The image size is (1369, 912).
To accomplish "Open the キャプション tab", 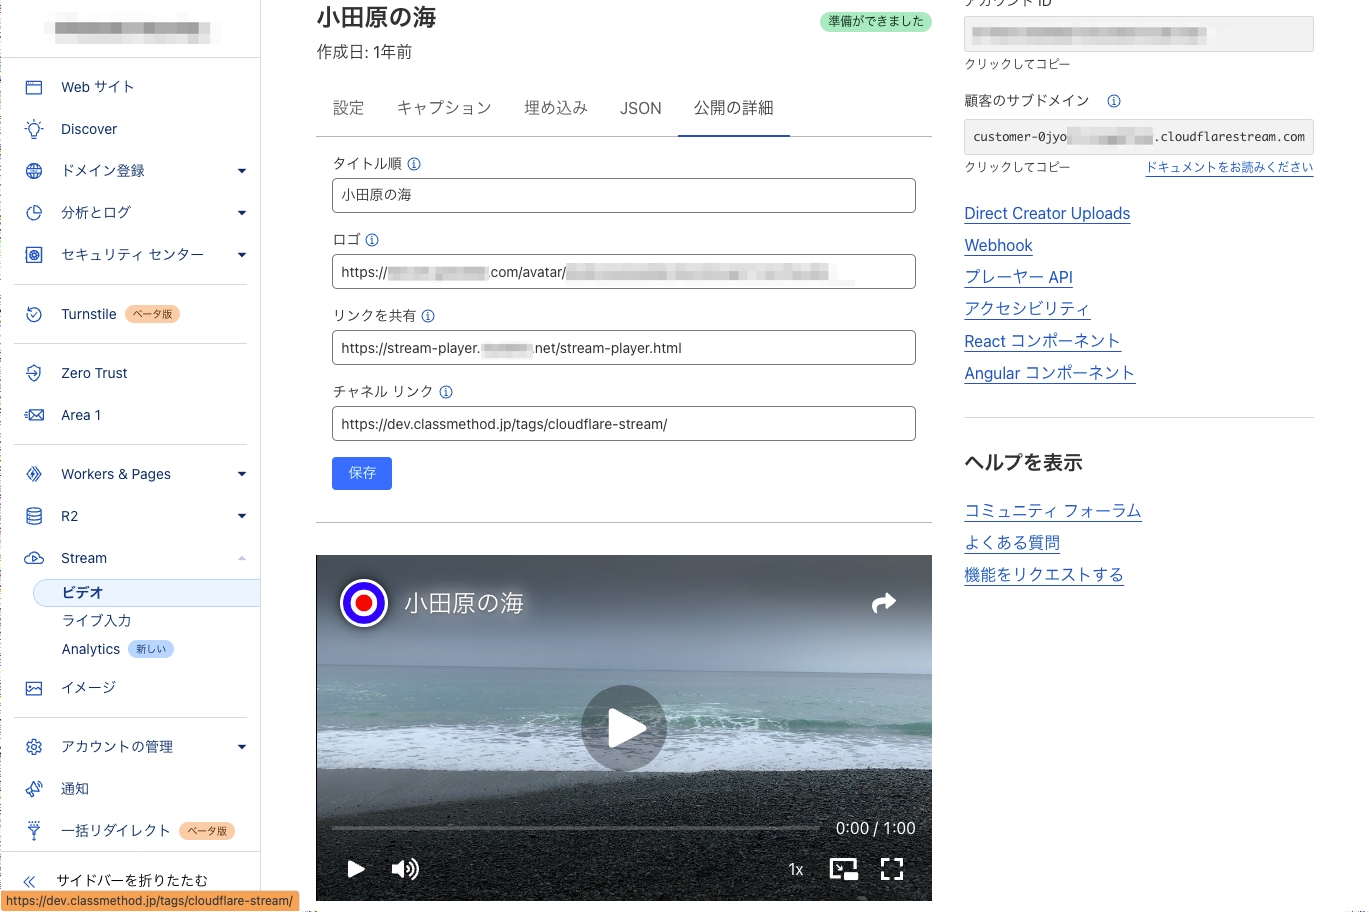I will pyautogui.click(x=444, y=107).
